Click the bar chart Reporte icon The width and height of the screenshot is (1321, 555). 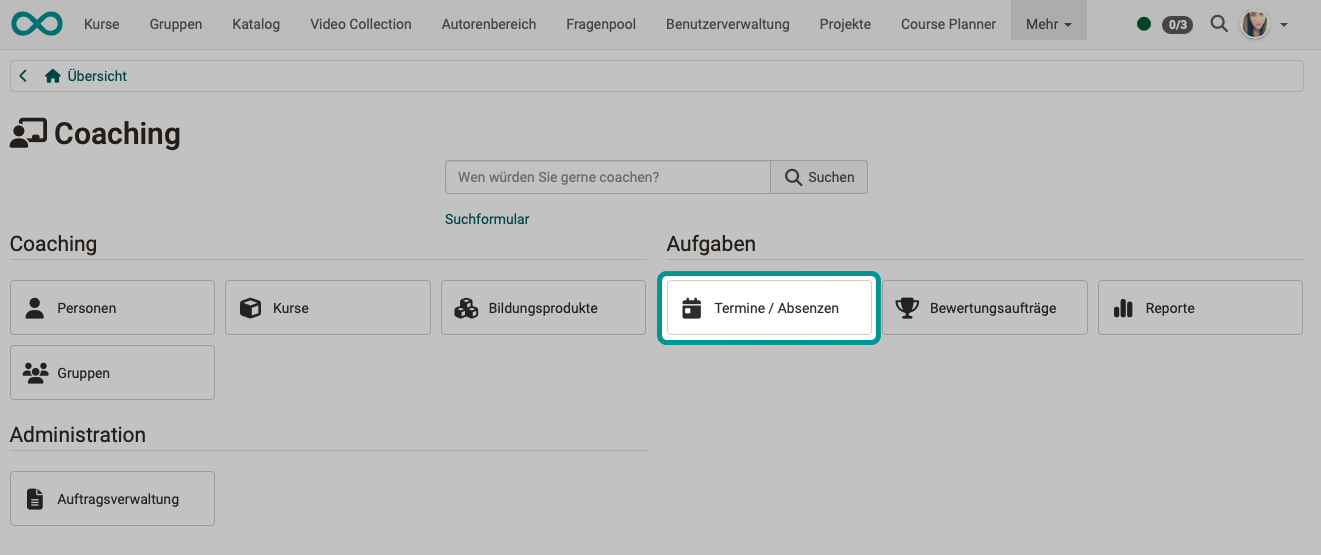pos(1123,308)
